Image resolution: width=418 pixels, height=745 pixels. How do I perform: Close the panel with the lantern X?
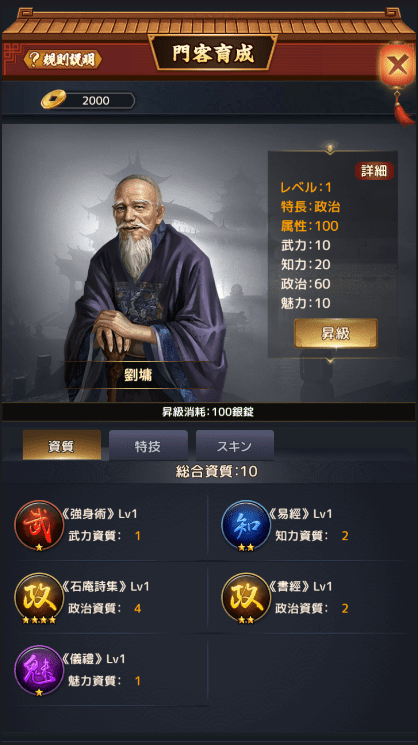[x=396, y=66]
